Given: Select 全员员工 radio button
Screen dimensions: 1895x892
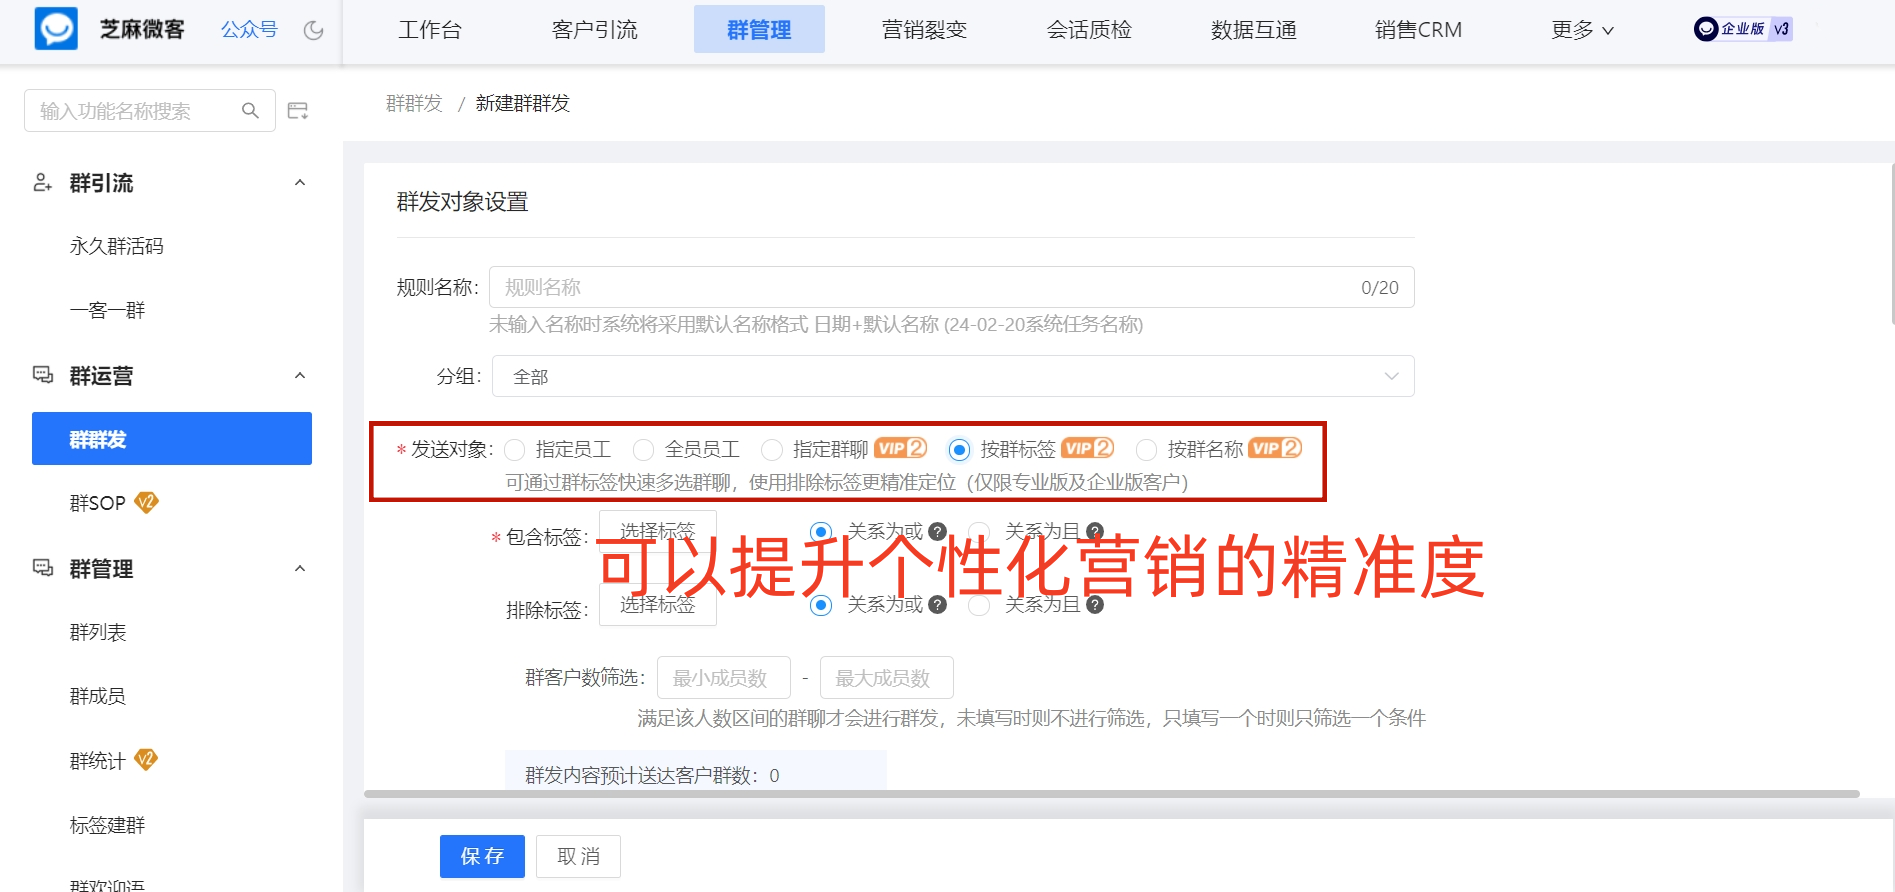Looking at the screenshot, I should point(644,450).
